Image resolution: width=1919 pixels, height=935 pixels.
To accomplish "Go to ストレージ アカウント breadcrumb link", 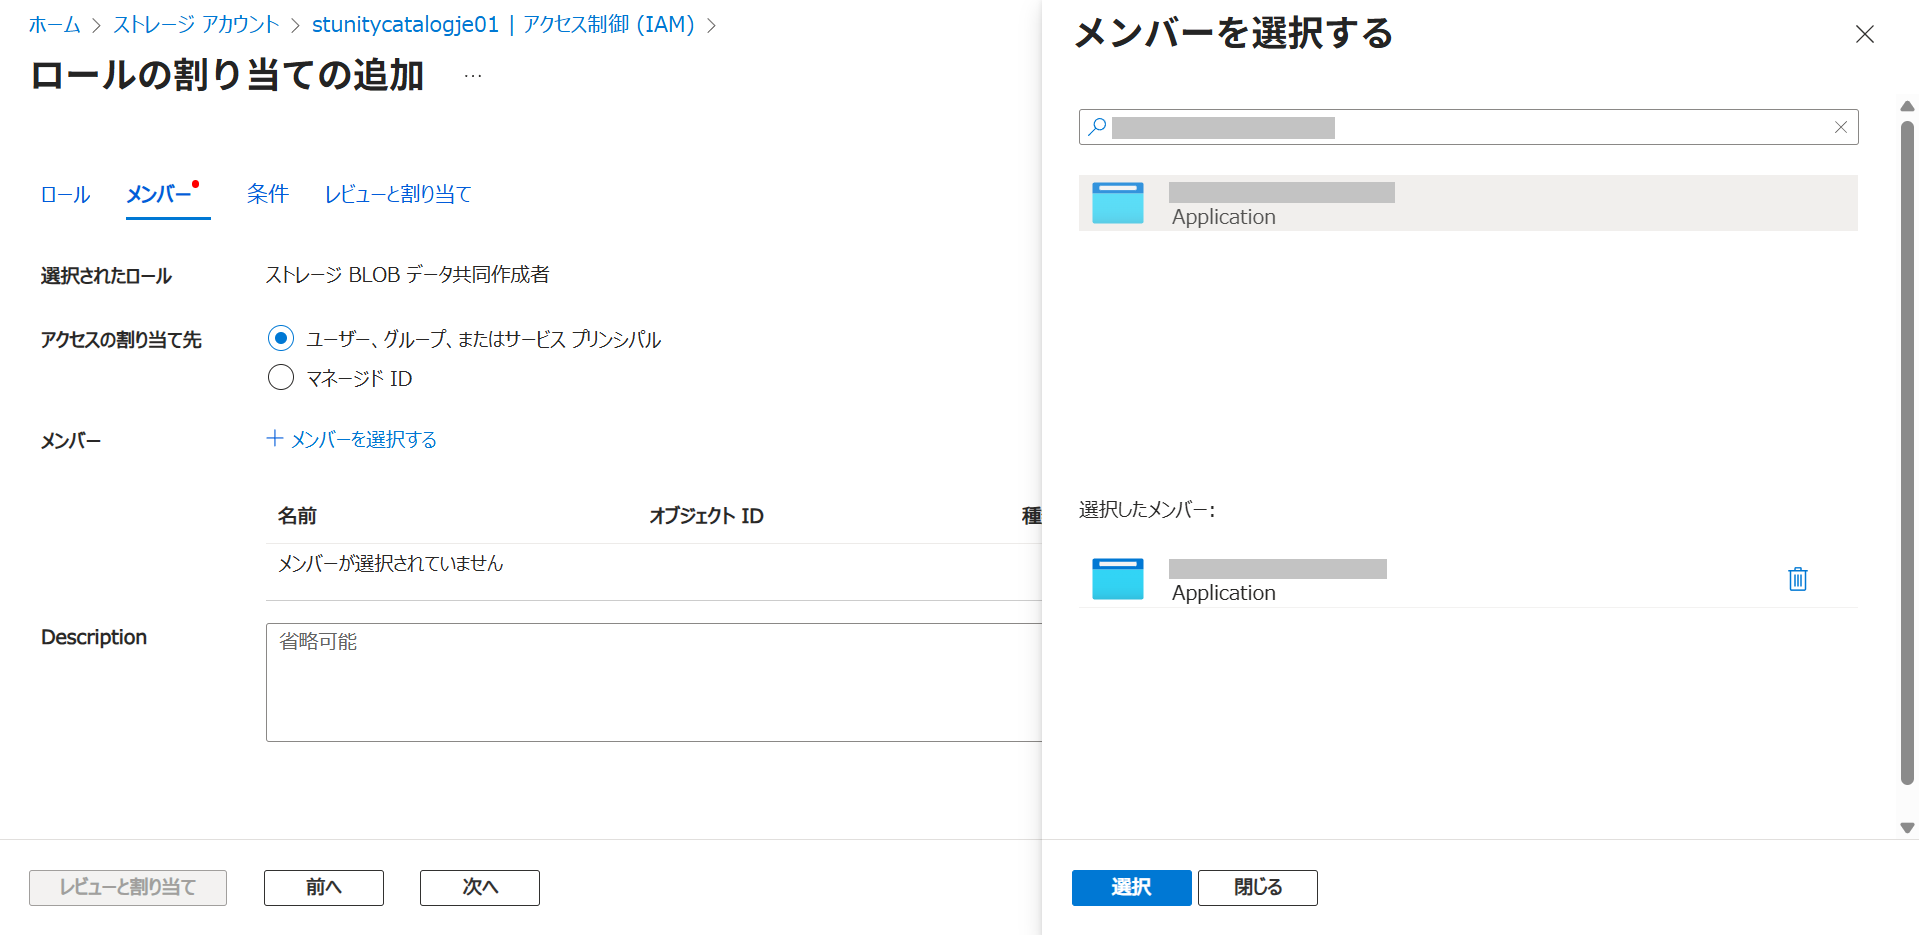I will pyautogui.click(x=196, y=25).
